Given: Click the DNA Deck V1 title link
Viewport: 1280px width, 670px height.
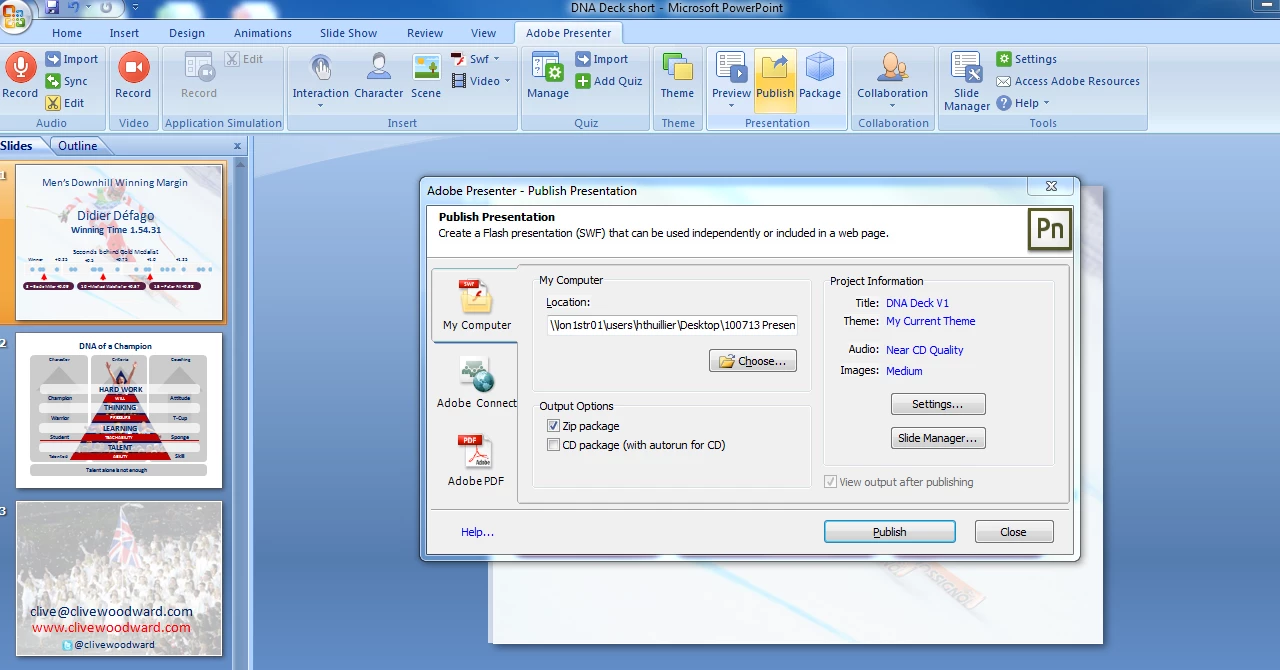Looking at the screenshot, I should tap(917, 303).
